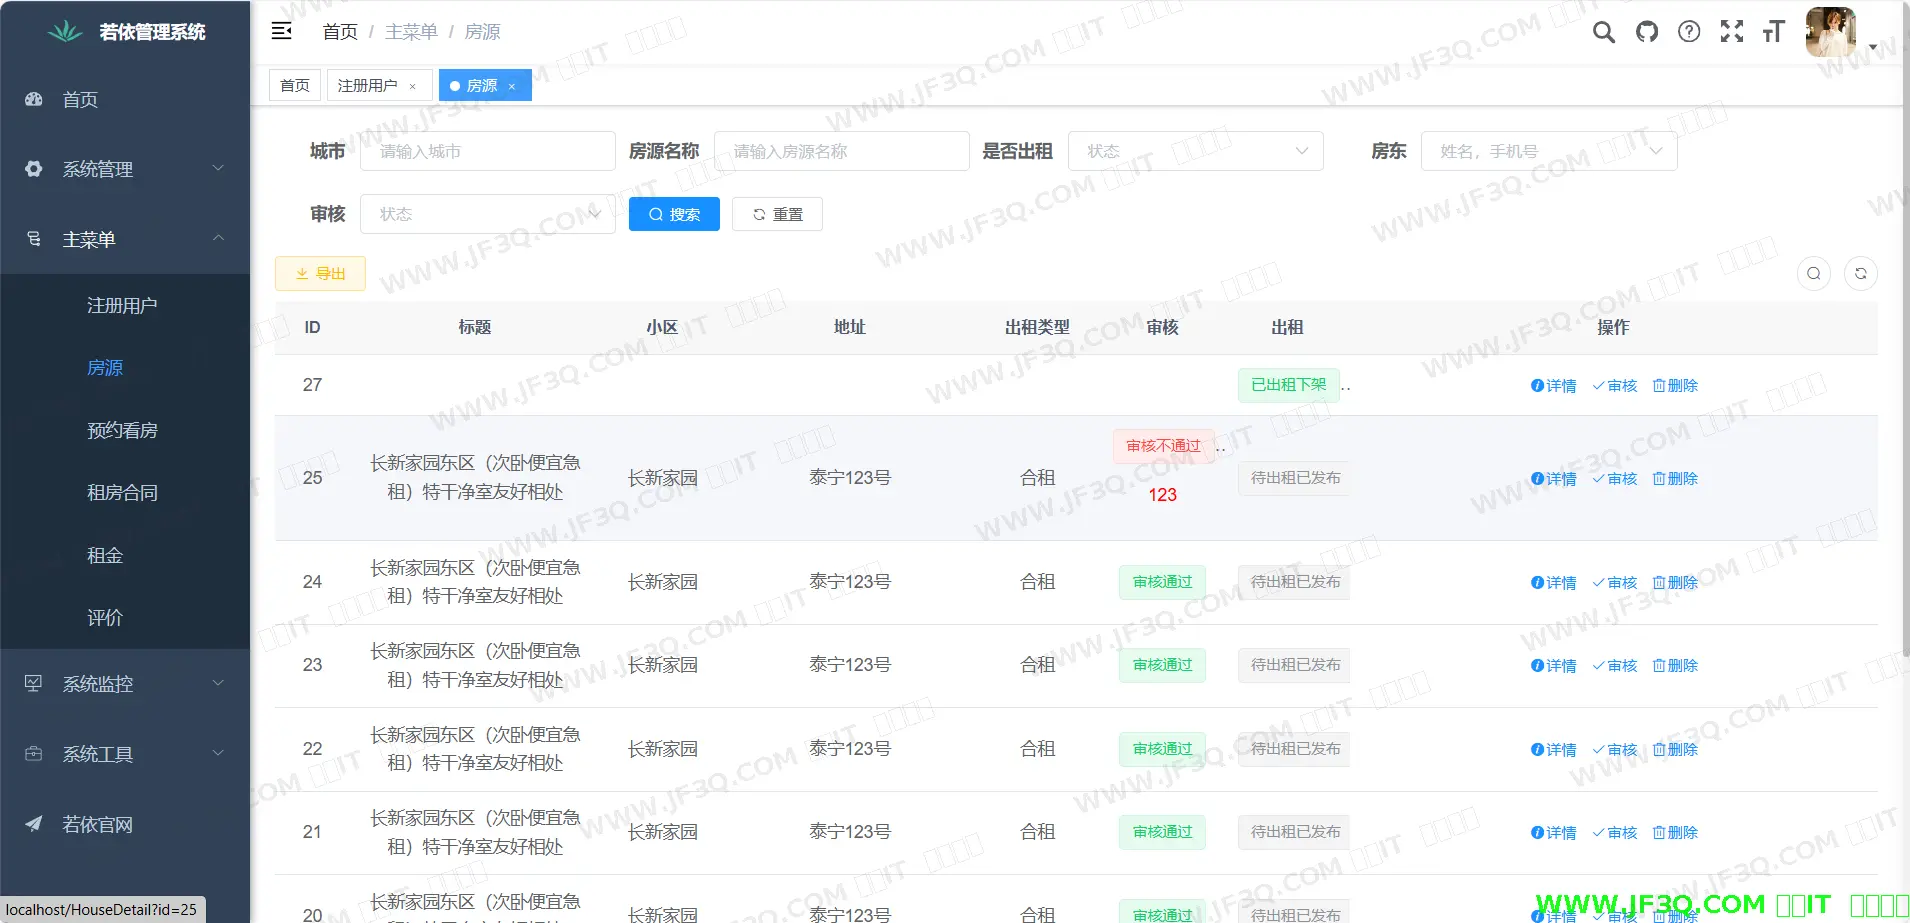Change layout size with text-size icon
Image resolution: width=1910 pixels, height=923 pixels.
tap(1774, 32)
